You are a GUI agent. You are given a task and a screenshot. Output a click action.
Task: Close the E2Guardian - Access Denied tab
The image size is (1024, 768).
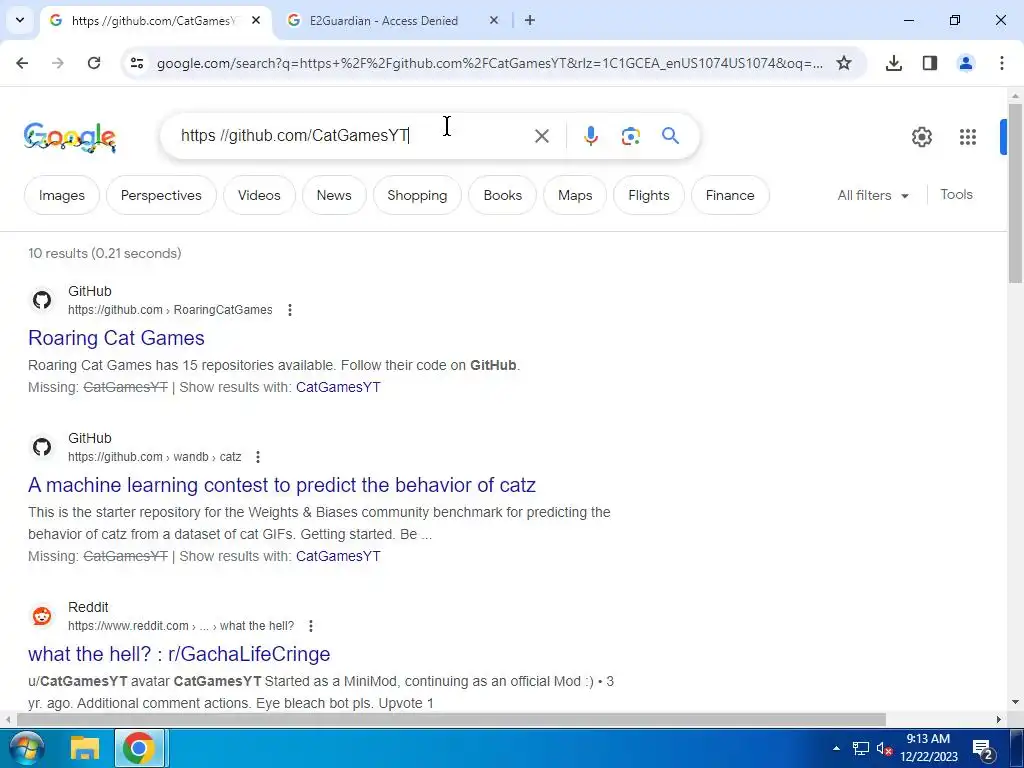[x=494, y=20]
